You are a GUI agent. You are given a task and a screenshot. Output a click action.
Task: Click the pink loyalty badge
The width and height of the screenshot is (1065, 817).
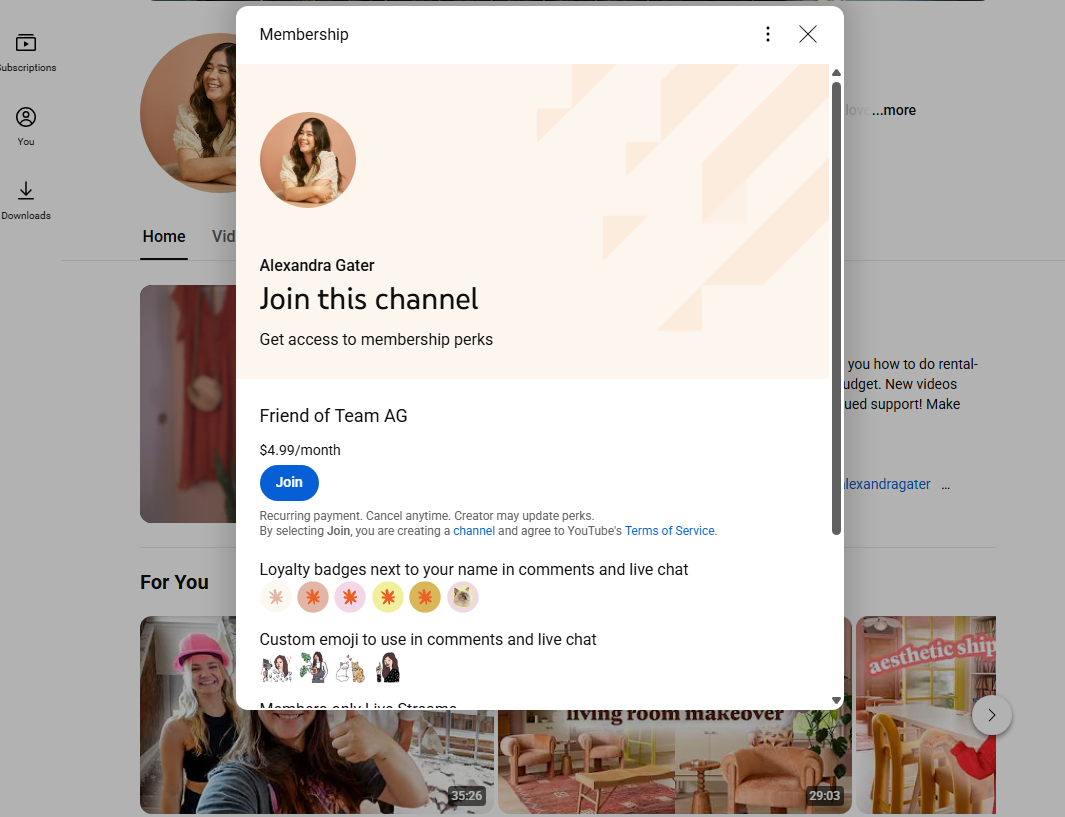click(350, 598)
